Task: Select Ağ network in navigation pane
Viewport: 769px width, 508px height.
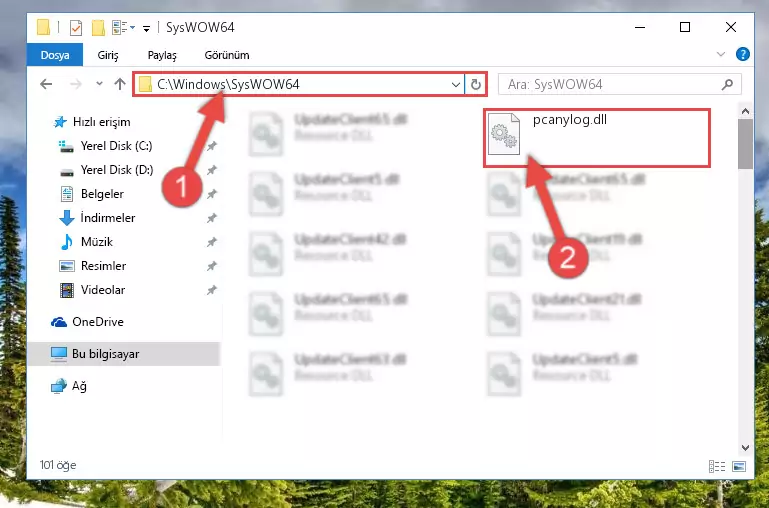Action: point(69,386)
